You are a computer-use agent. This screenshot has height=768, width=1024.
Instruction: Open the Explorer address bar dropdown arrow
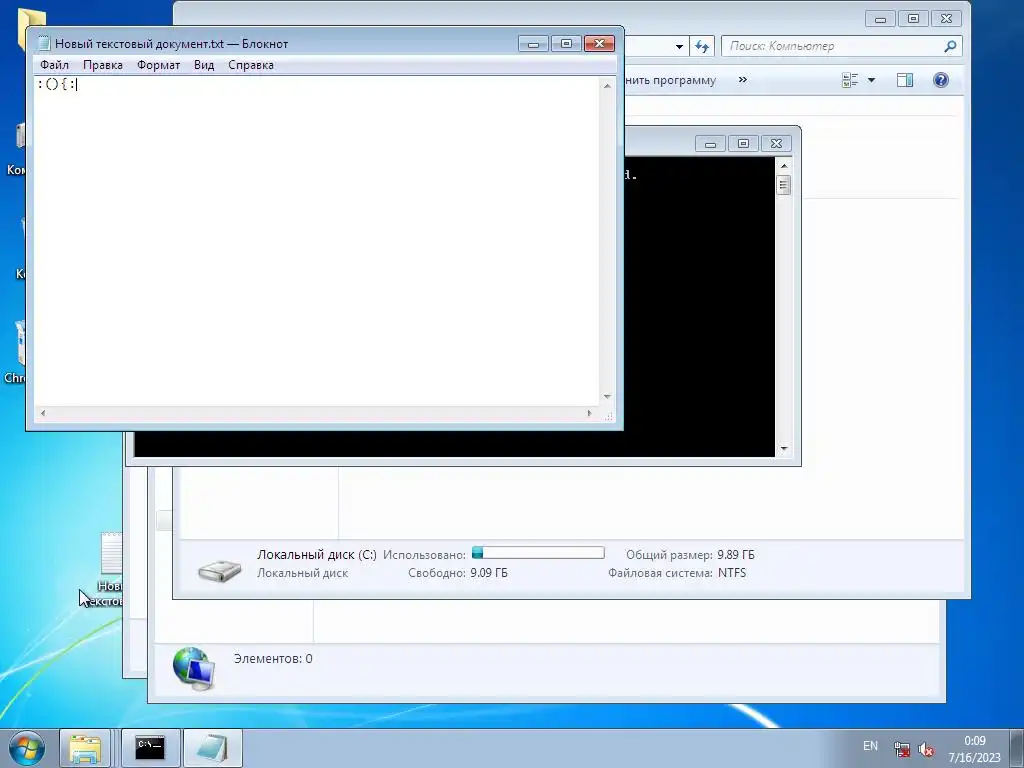click(x=679, y=46)
